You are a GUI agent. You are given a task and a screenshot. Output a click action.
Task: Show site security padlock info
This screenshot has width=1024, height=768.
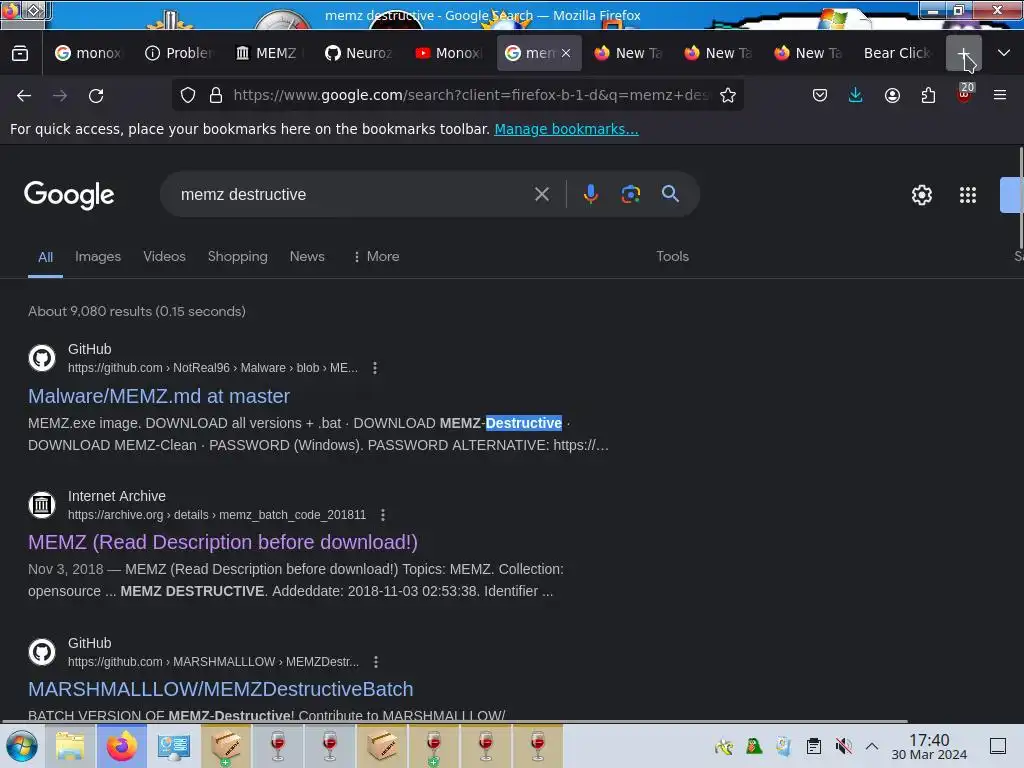click(216, 95)
